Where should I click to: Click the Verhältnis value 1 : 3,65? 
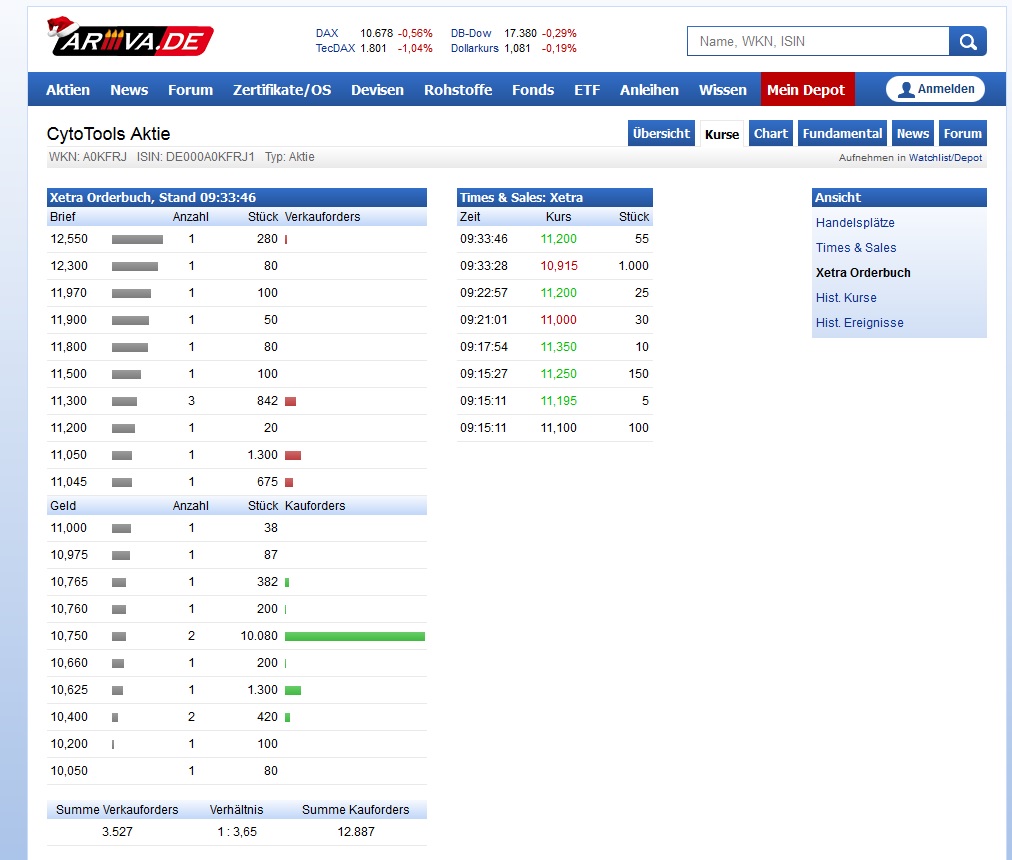(x=237, y=832)
